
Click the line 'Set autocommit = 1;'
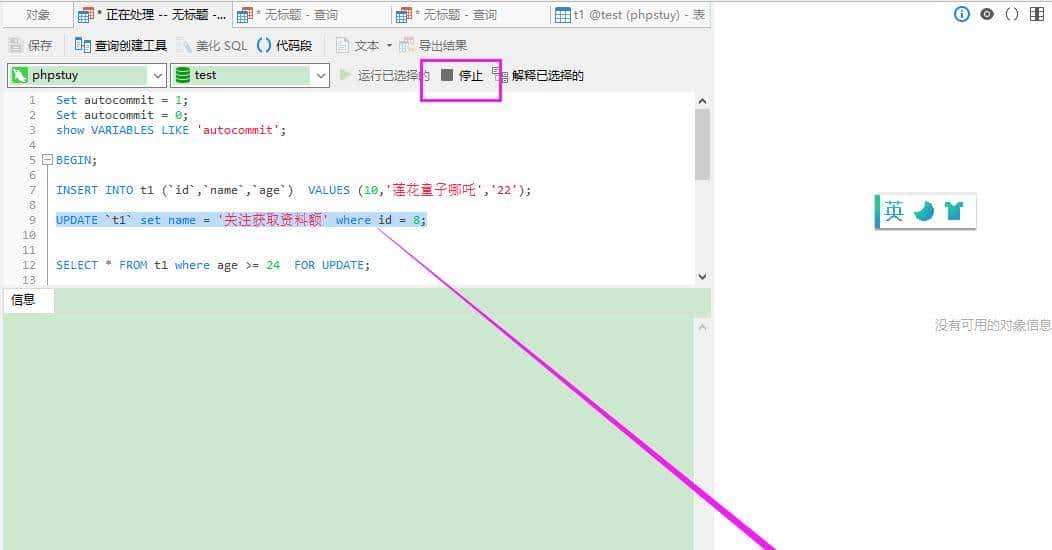(x=122, y=100)
